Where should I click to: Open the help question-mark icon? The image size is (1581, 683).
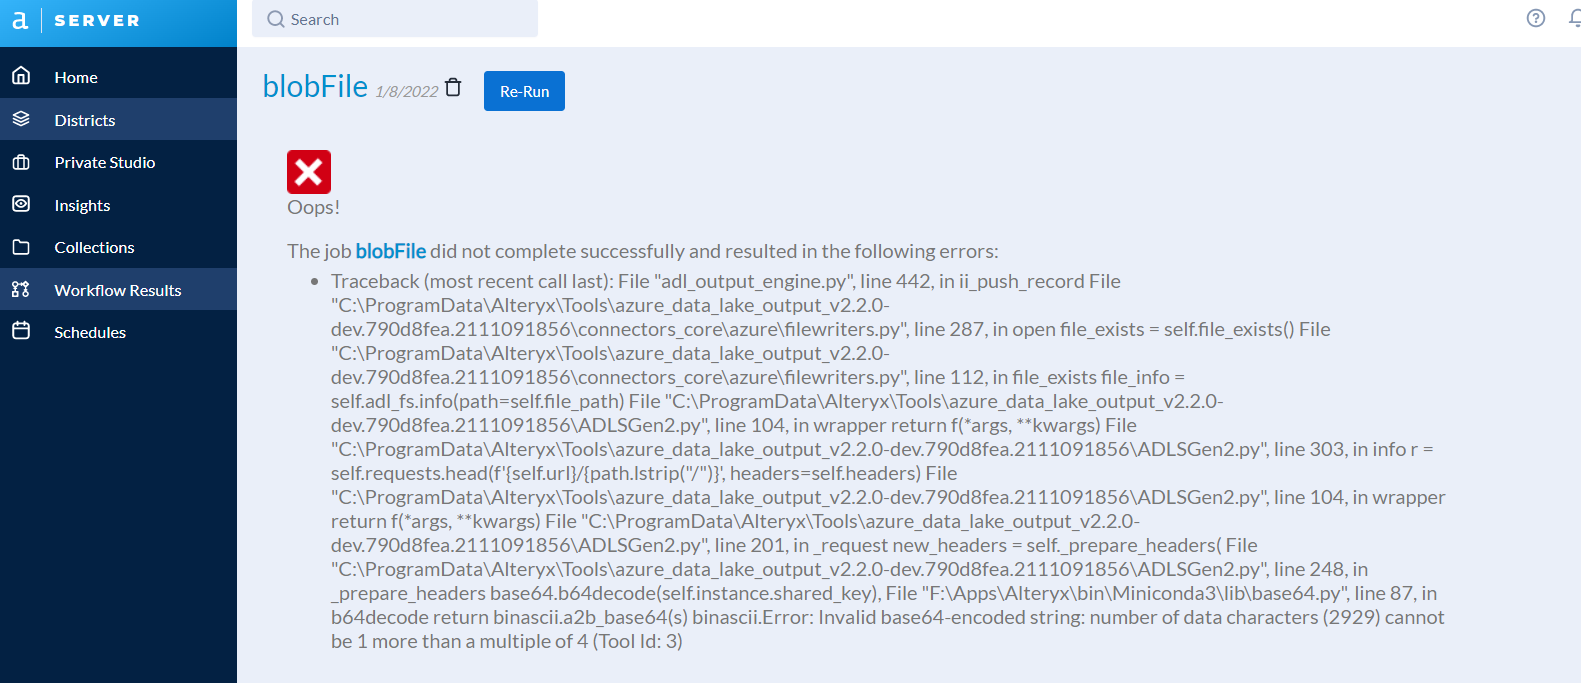click(1536, 18)
